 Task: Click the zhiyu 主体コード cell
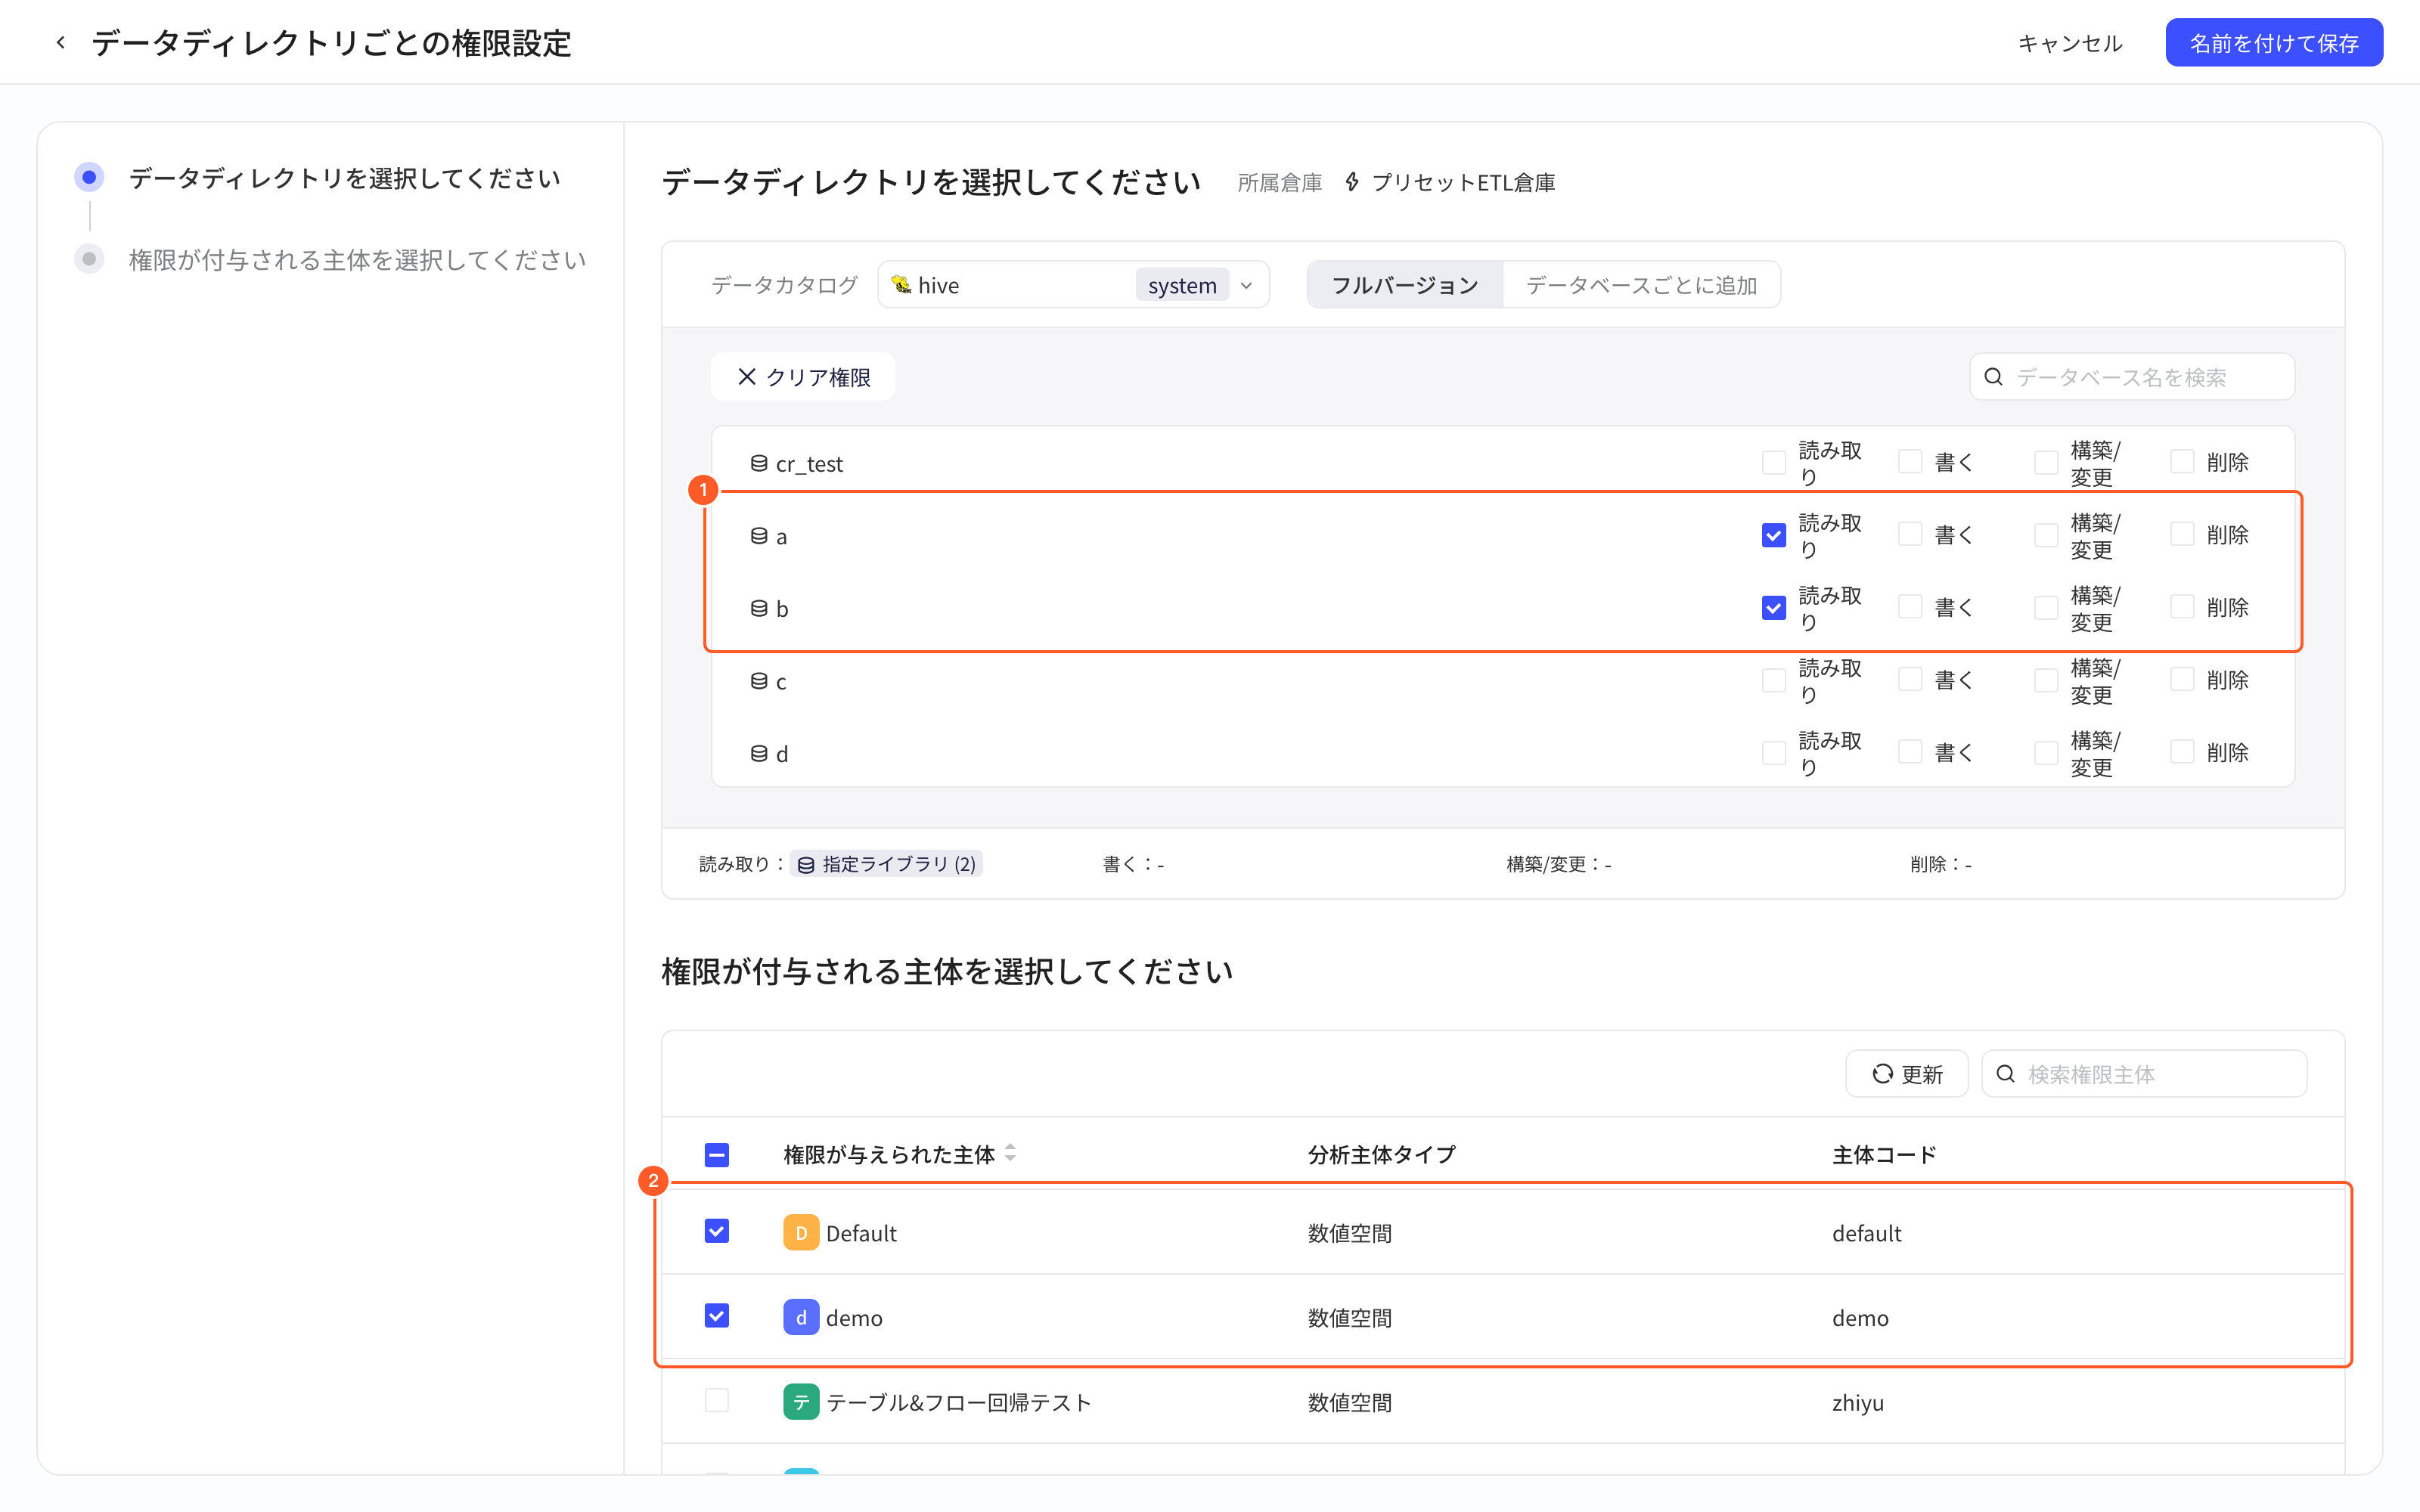click(x=1858, y=1402)
